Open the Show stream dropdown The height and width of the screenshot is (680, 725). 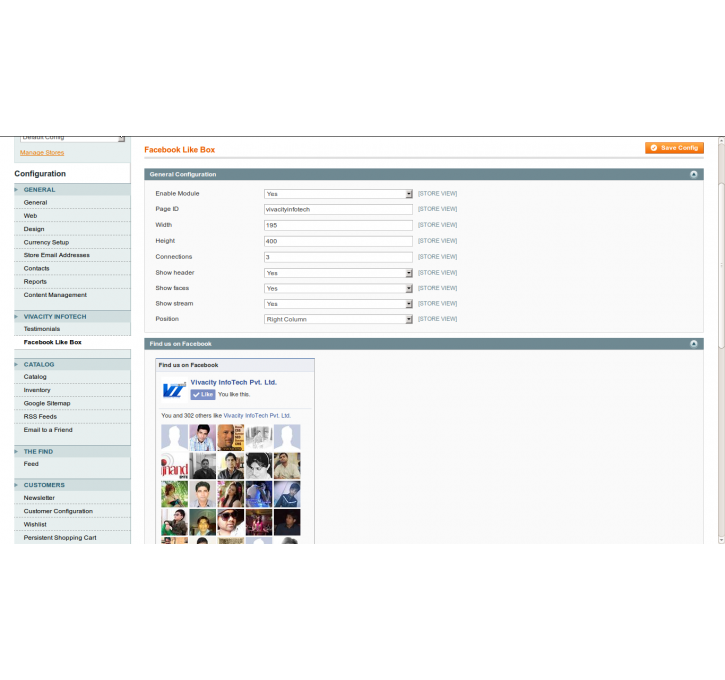tap(338, 304)
